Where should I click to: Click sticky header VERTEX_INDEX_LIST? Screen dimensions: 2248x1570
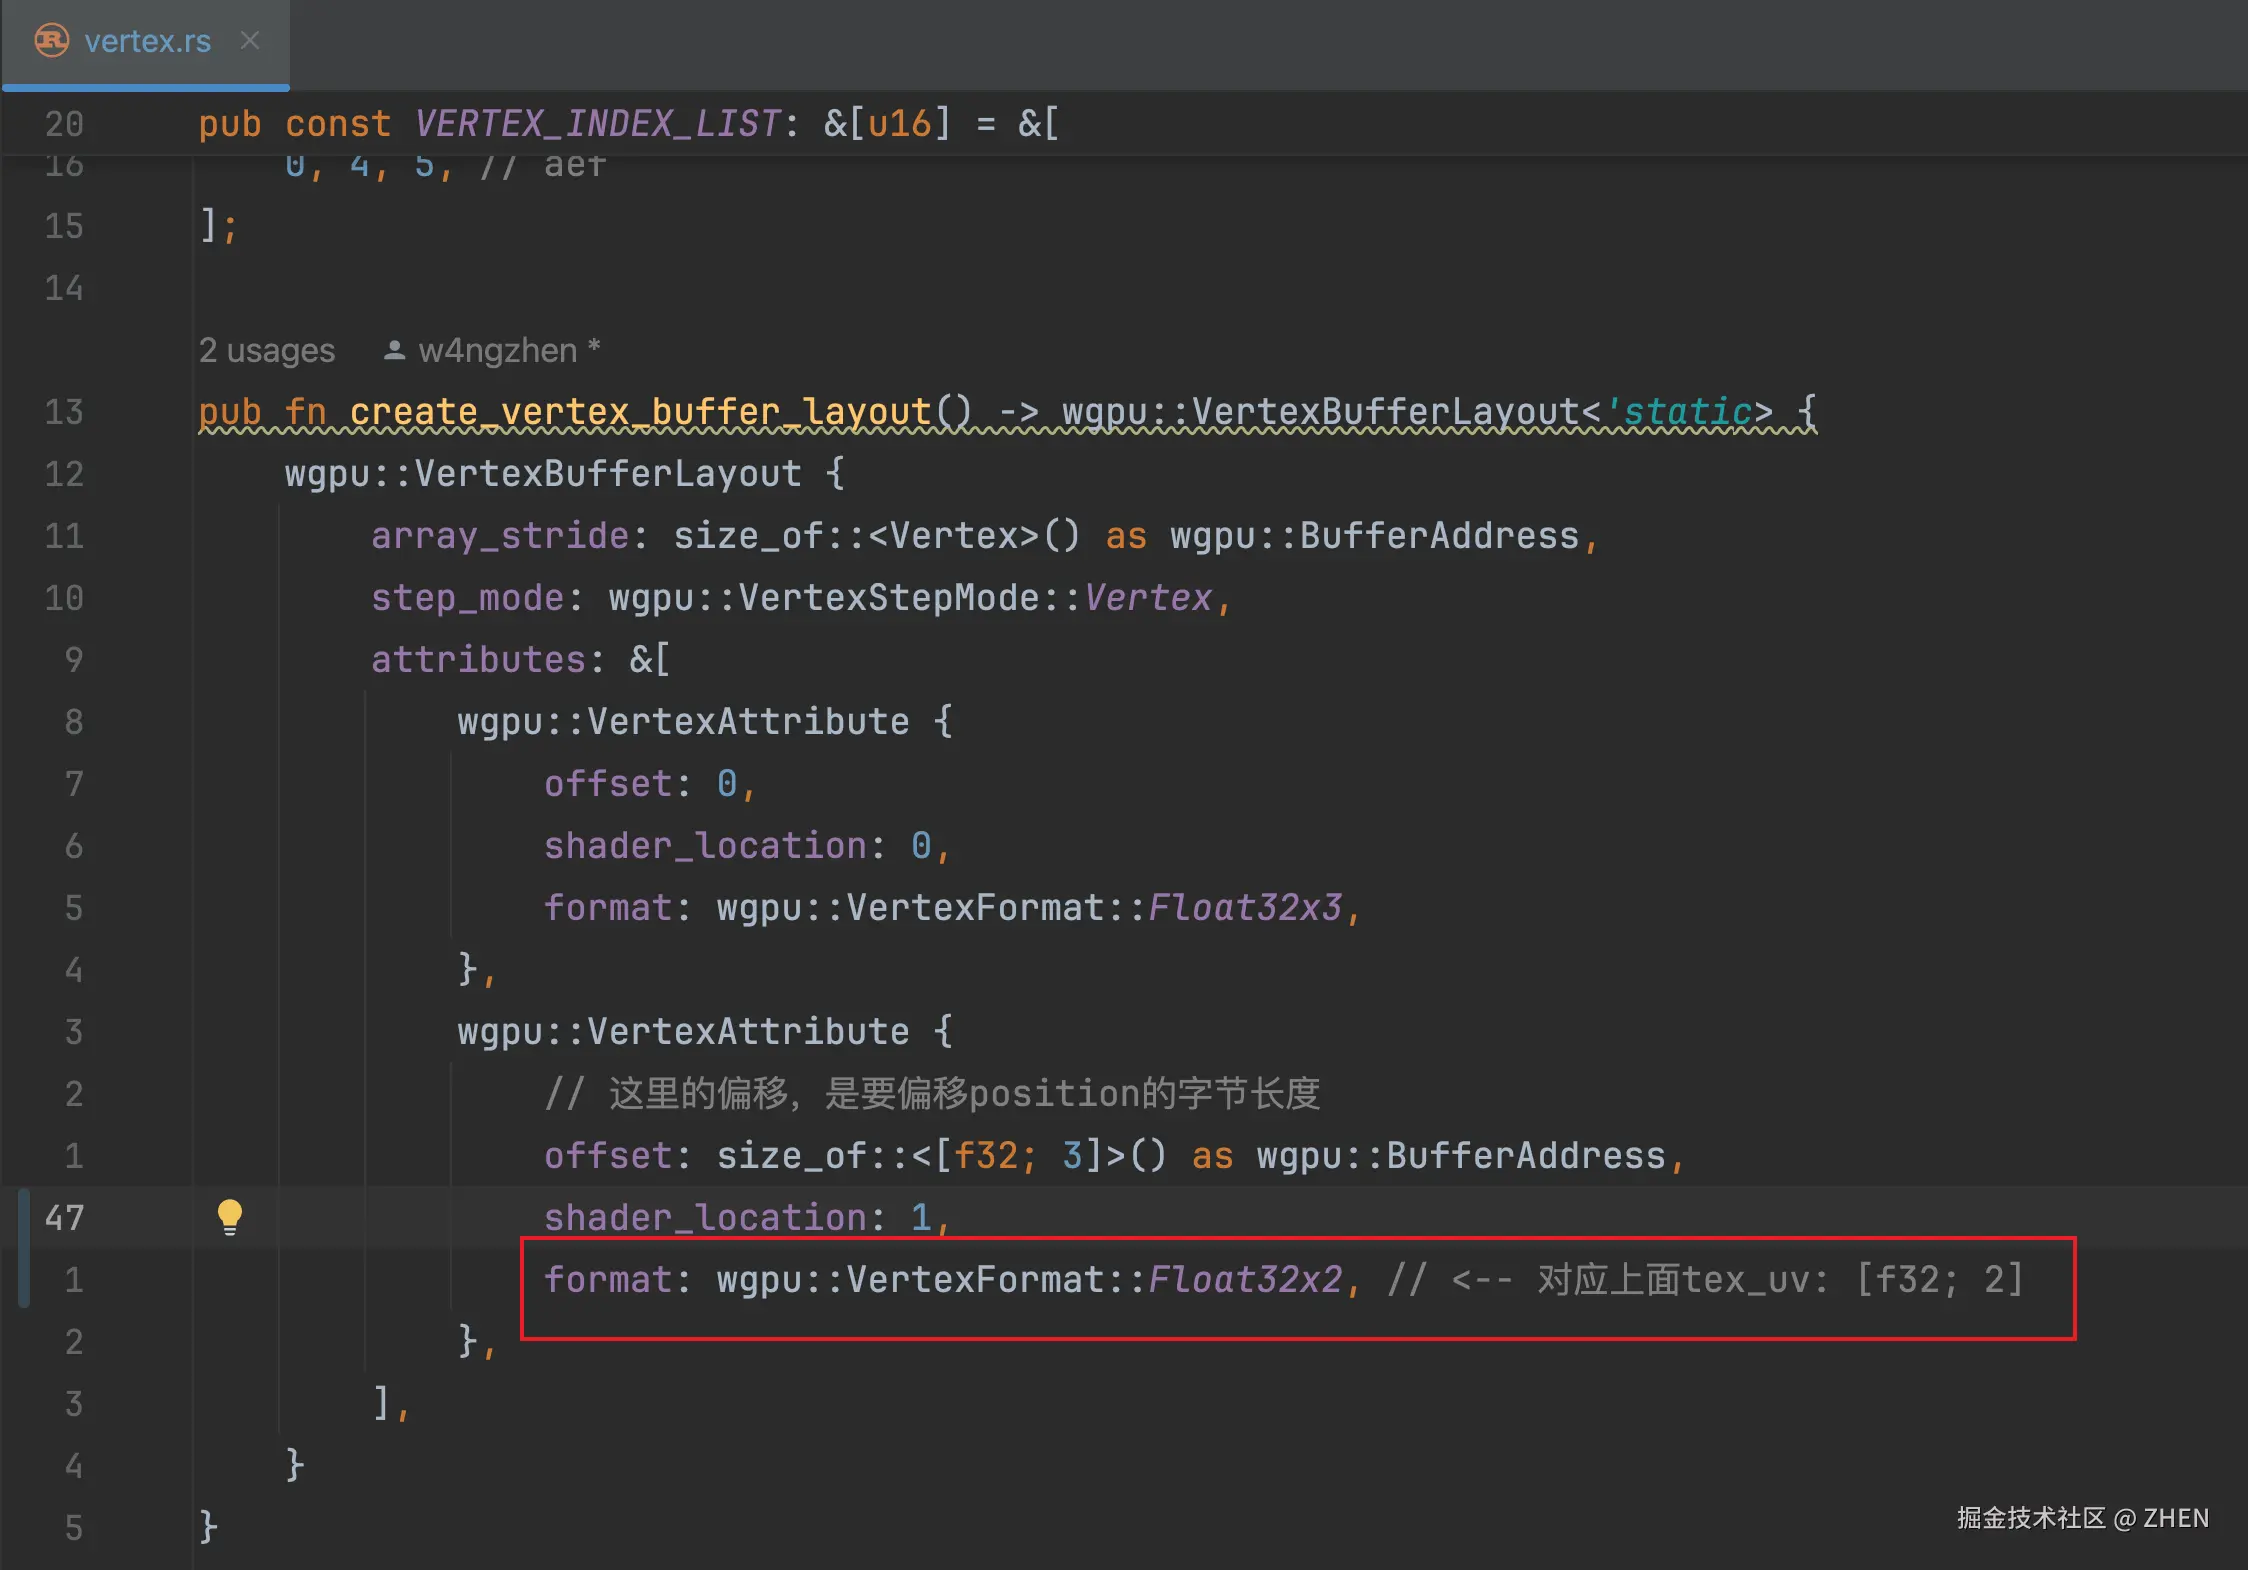click(x=598, y=124)
